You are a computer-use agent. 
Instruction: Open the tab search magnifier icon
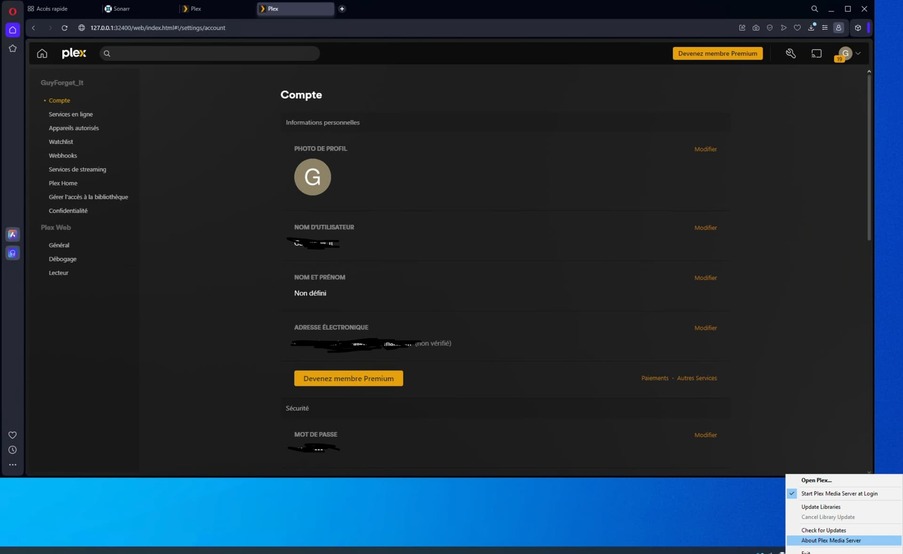[x=814, y=9]
